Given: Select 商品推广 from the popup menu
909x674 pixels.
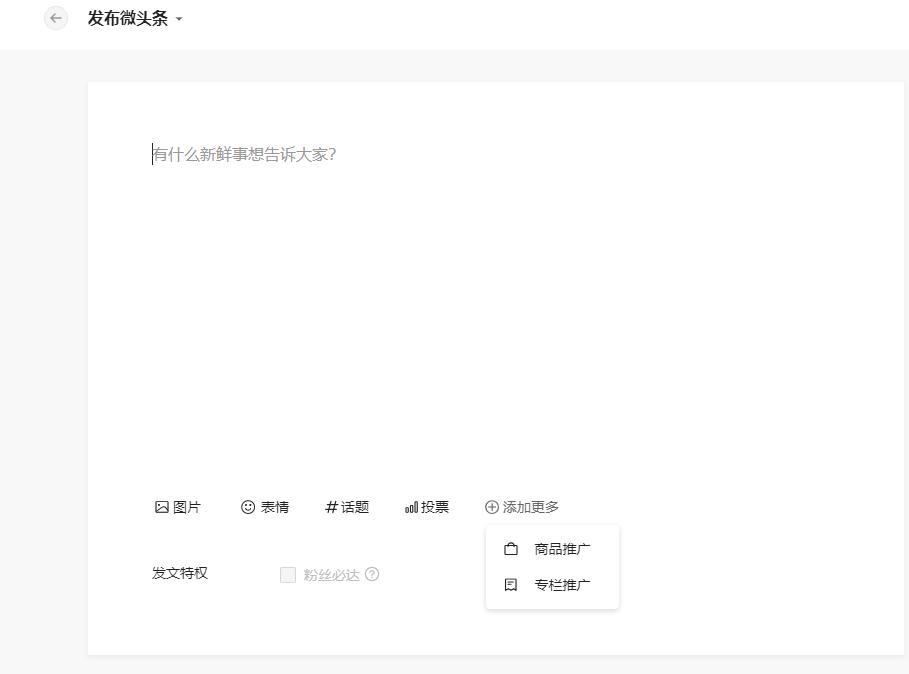Looking at the screenshot, I should (x=562, y=548).
